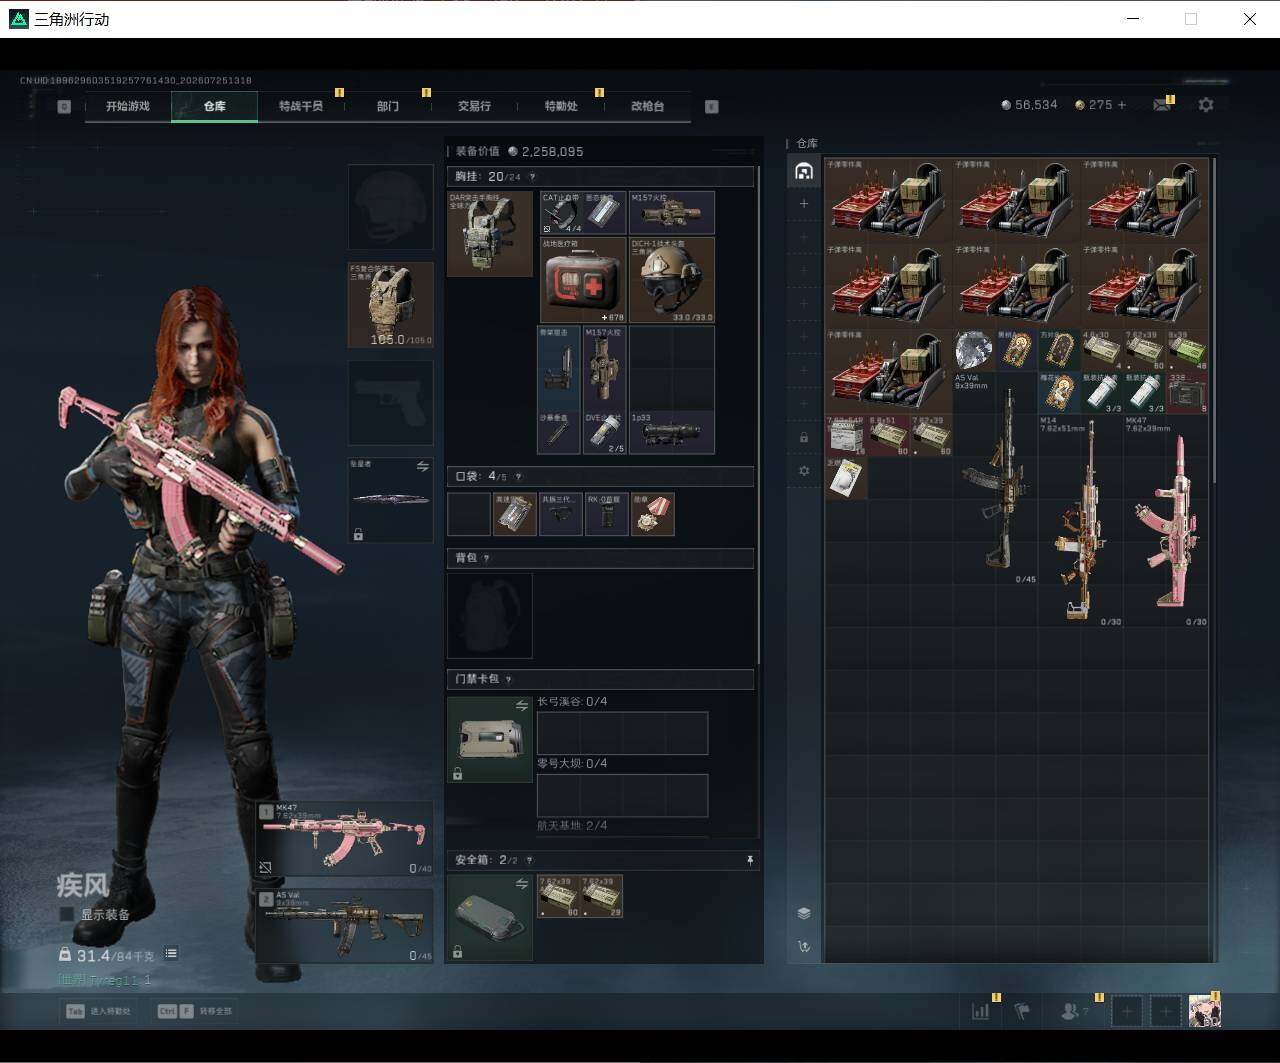Click the empty helmet equipment slot

coord(390,207)
